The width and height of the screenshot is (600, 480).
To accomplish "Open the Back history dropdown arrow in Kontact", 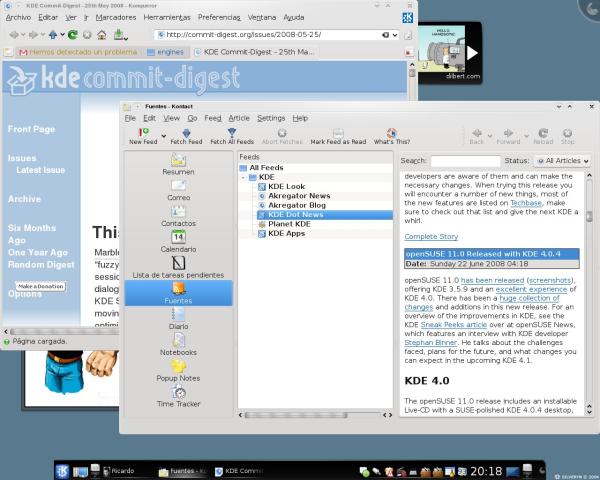I will 490,136.
